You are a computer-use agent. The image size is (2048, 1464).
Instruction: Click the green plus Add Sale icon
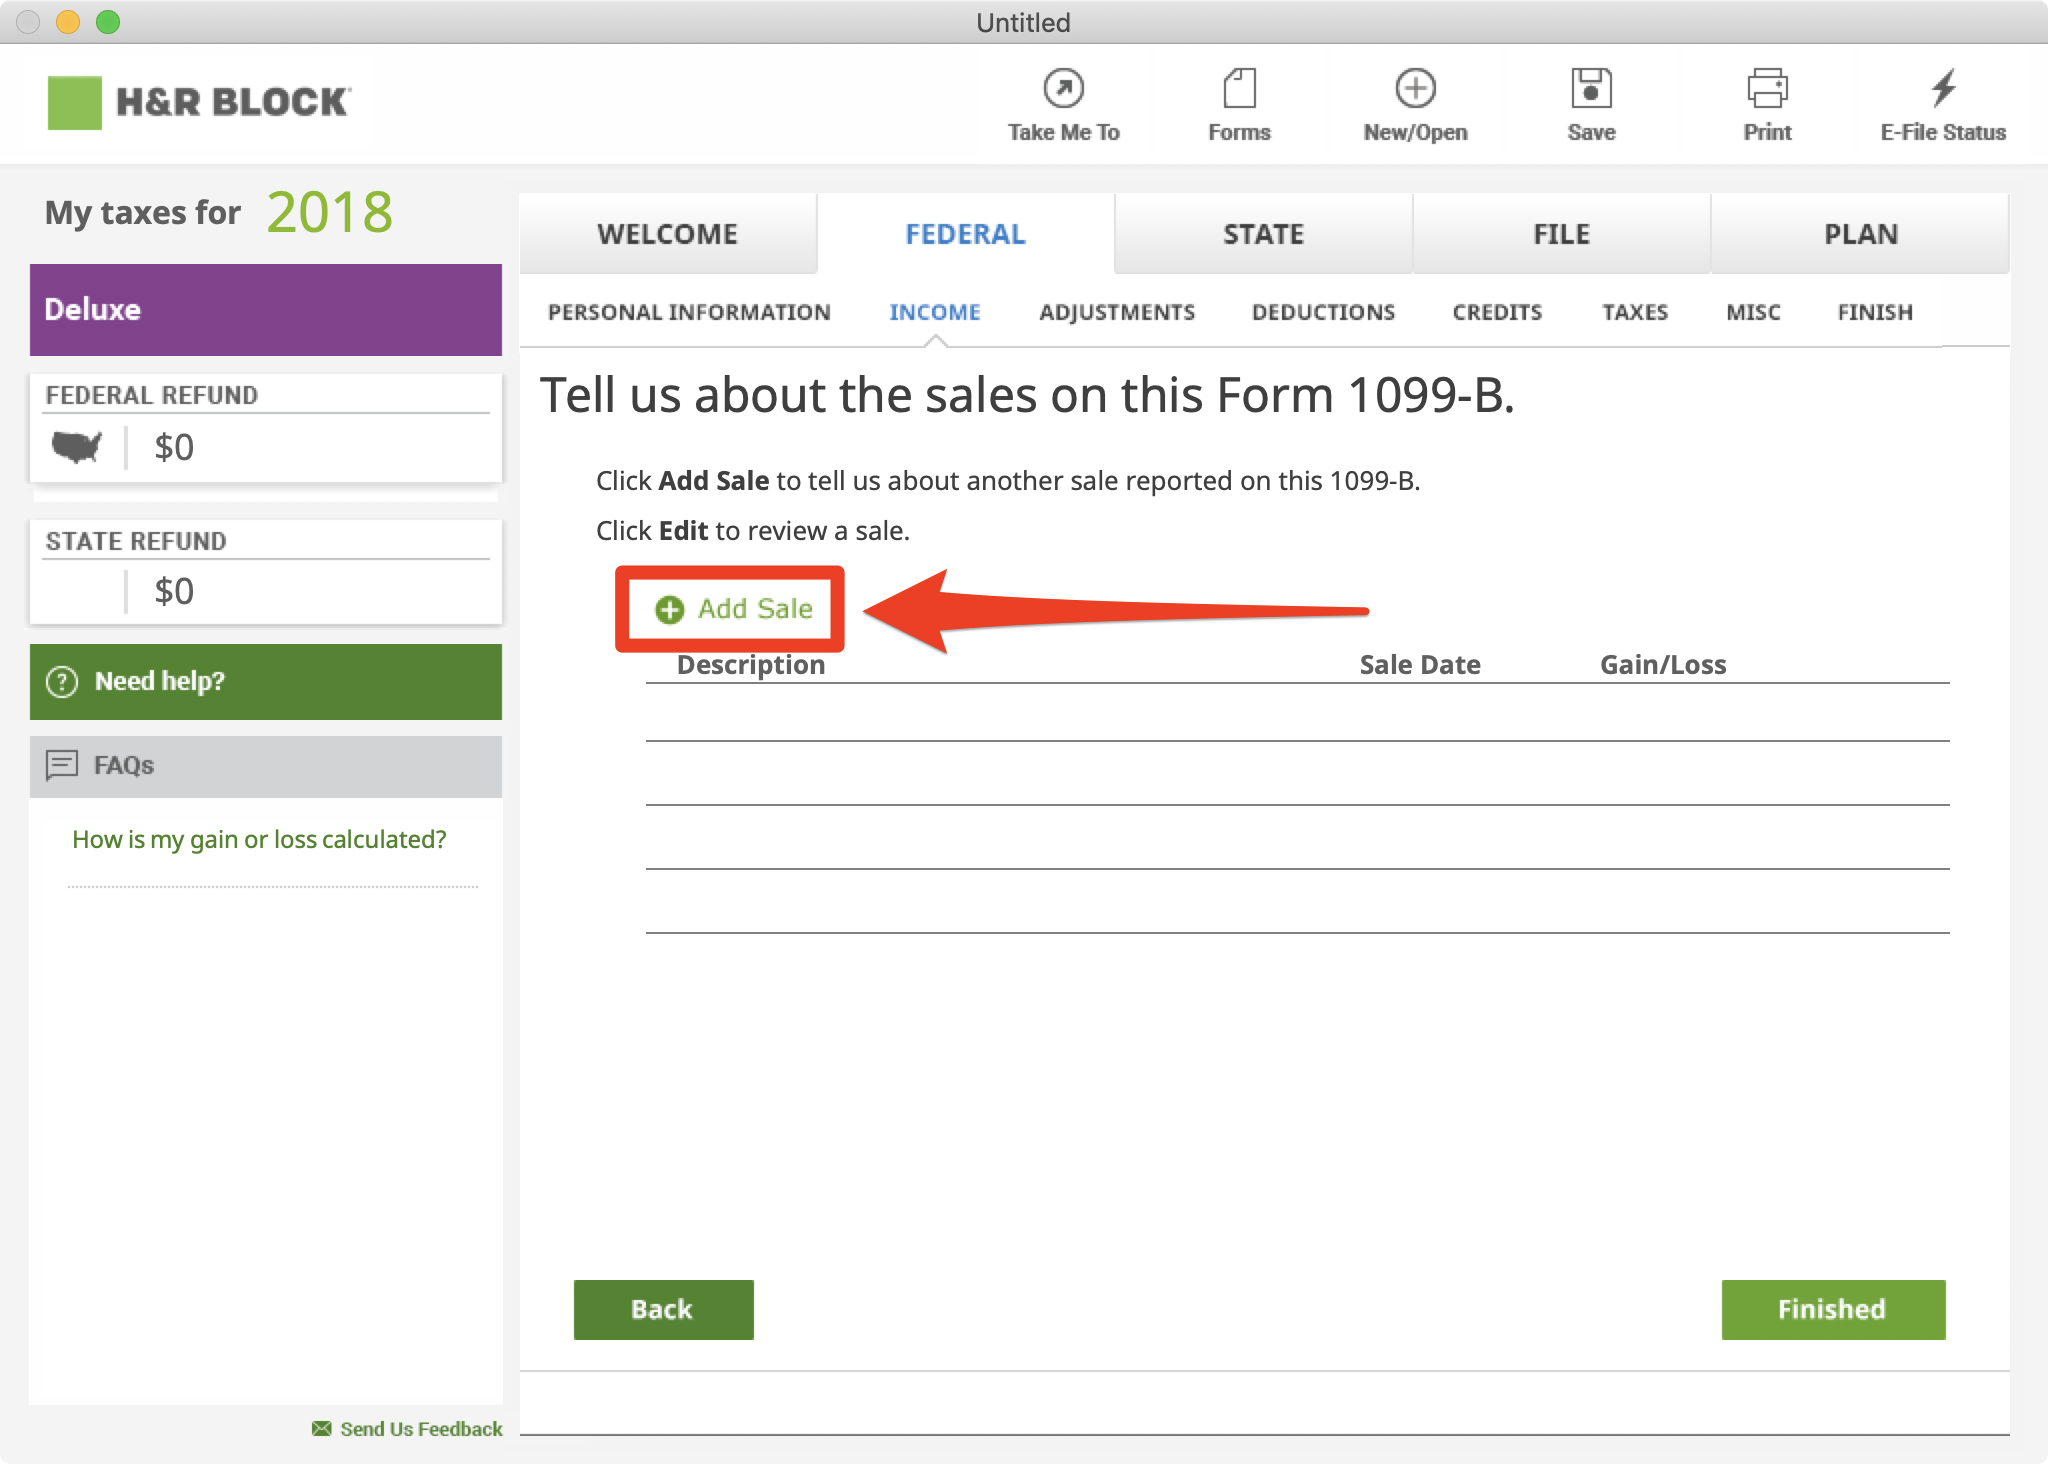pos(669,609)
